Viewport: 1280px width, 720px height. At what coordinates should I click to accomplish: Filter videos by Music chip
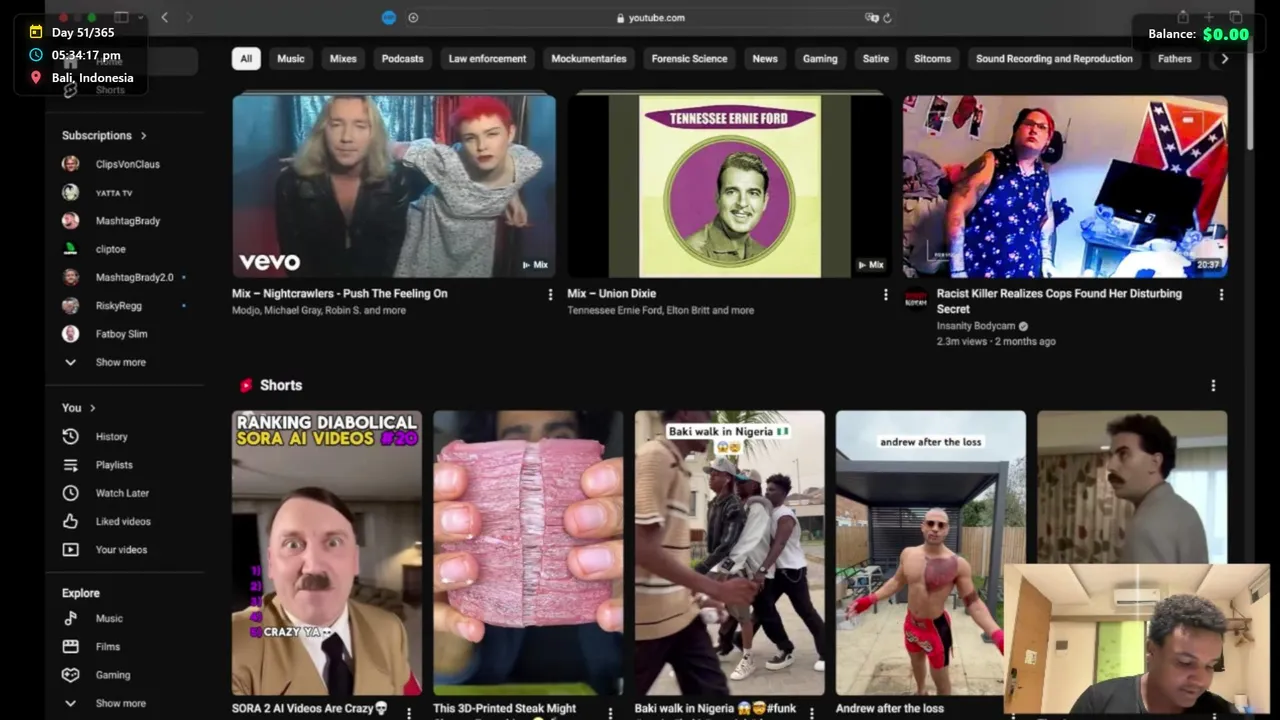click(x=291, y=59)
